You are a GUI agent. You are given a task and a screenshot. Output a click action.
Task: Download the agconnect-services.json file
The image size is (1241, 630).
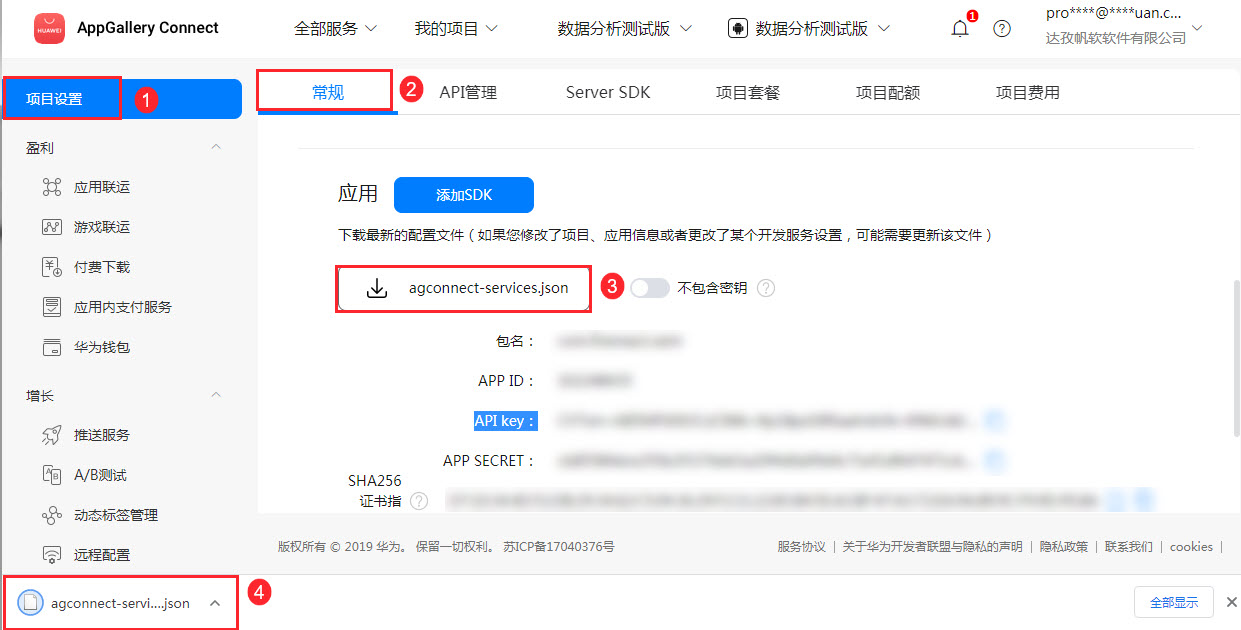(464, 288)
